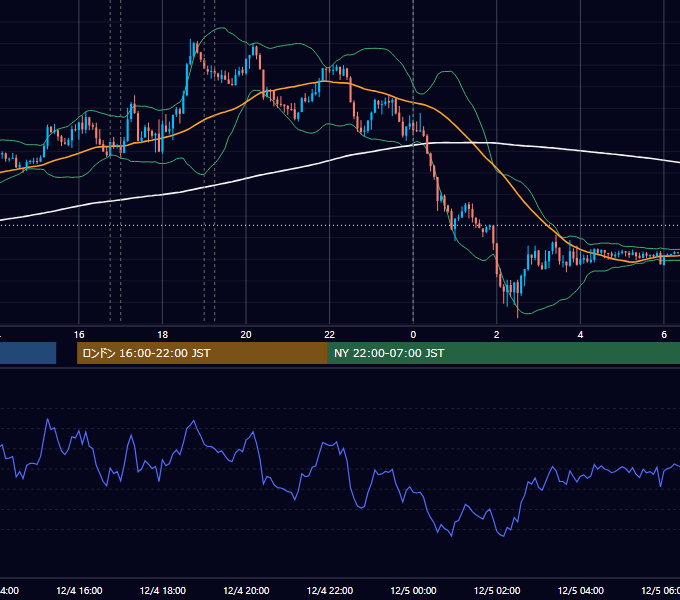
Task: Click the hour label 0 on time axis
Action: [413, 335]
